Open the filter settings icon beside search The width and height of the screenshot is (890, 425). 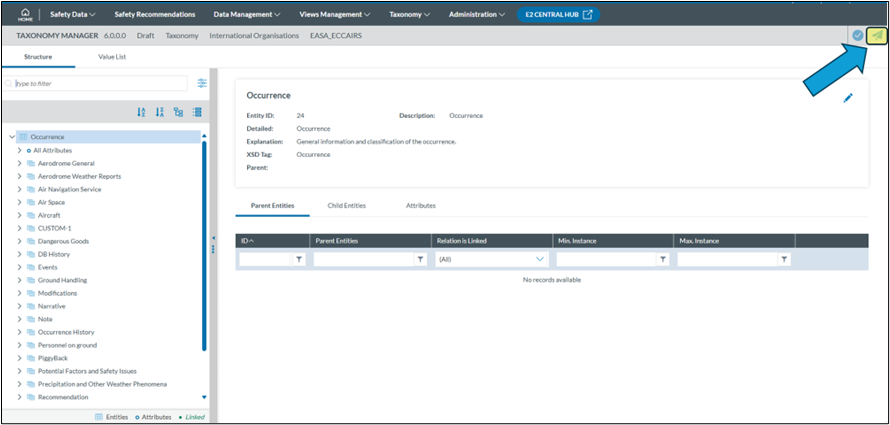[202, 84]
